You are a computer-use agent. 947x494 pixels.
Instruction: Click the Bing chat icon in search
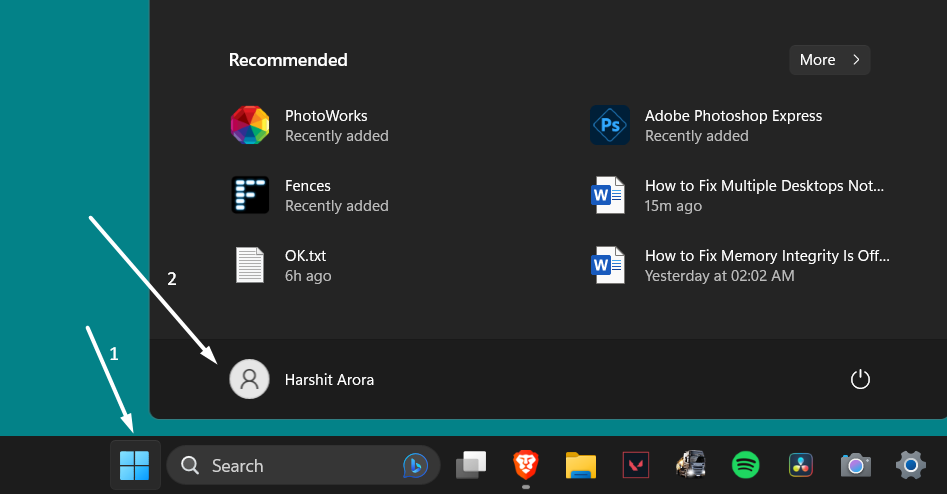(x=415, y=465)
